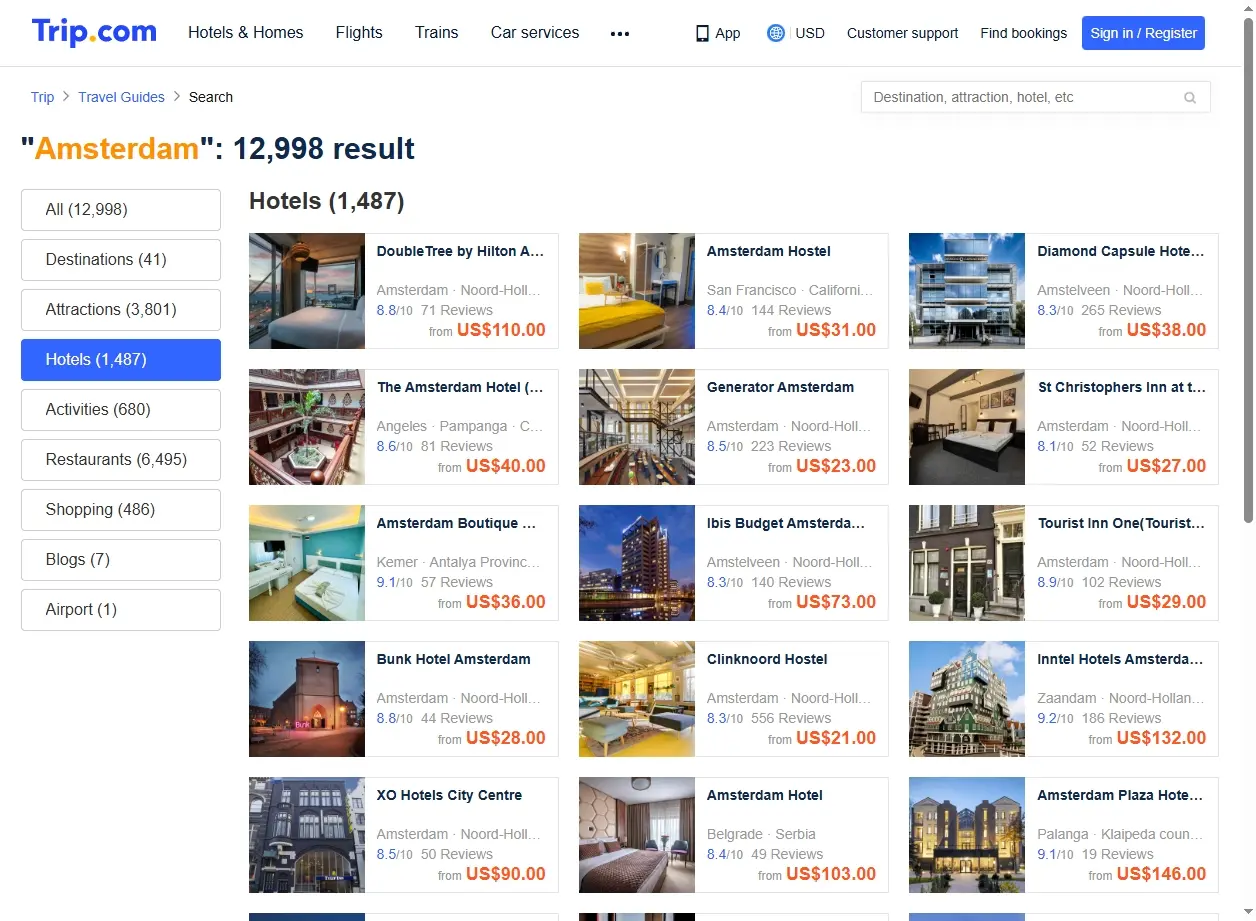1256x921 pixels.
Task: Go to Travel Guides breadcrumb
Action: [121, 97]
